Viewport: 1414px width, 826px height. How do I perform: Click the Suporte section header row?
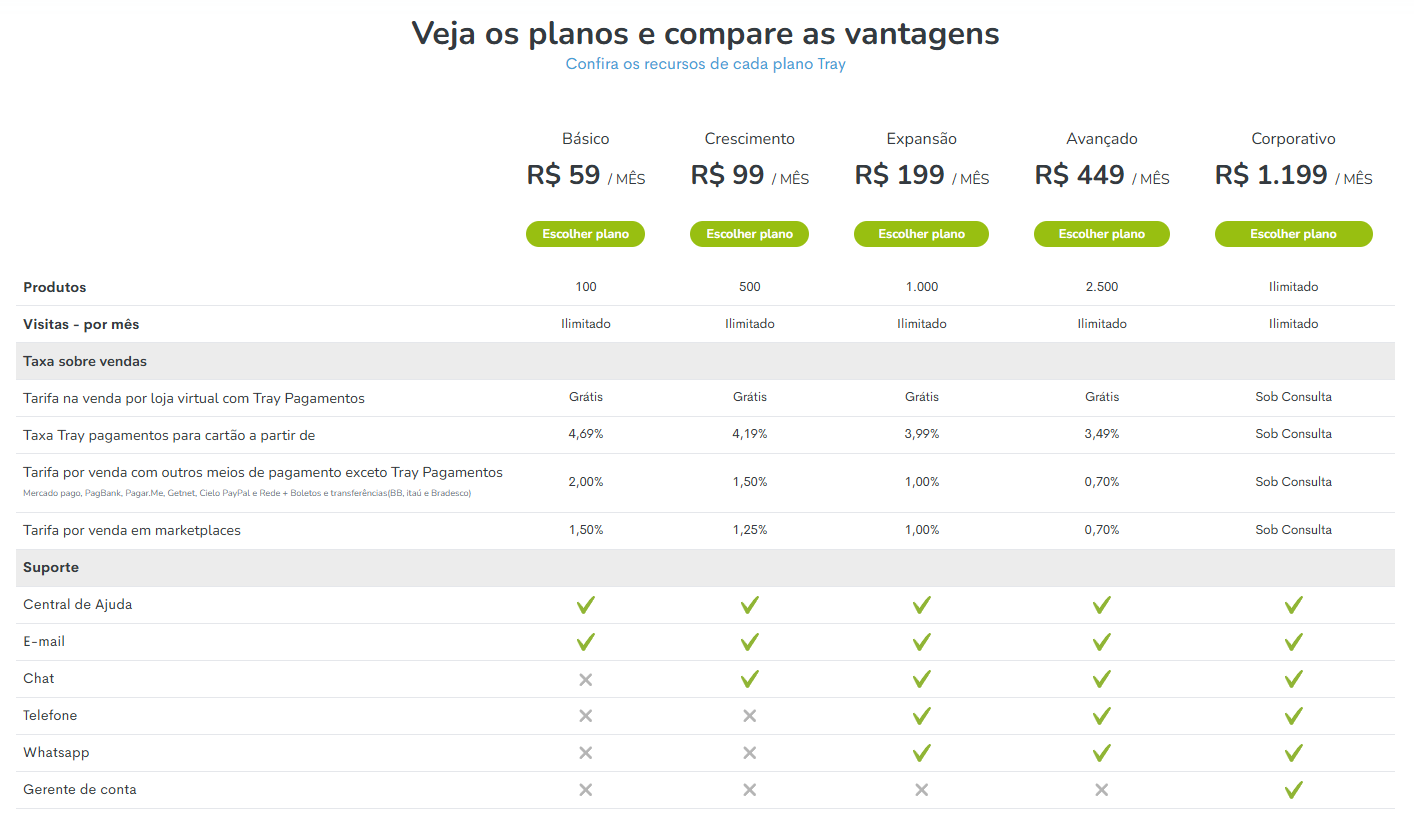click(705, 568)
